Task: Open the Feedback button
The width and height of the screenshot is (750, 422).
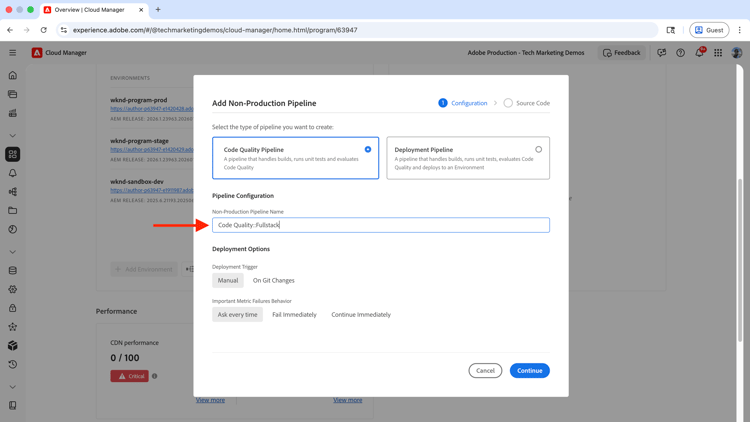Action: [621, 53]
